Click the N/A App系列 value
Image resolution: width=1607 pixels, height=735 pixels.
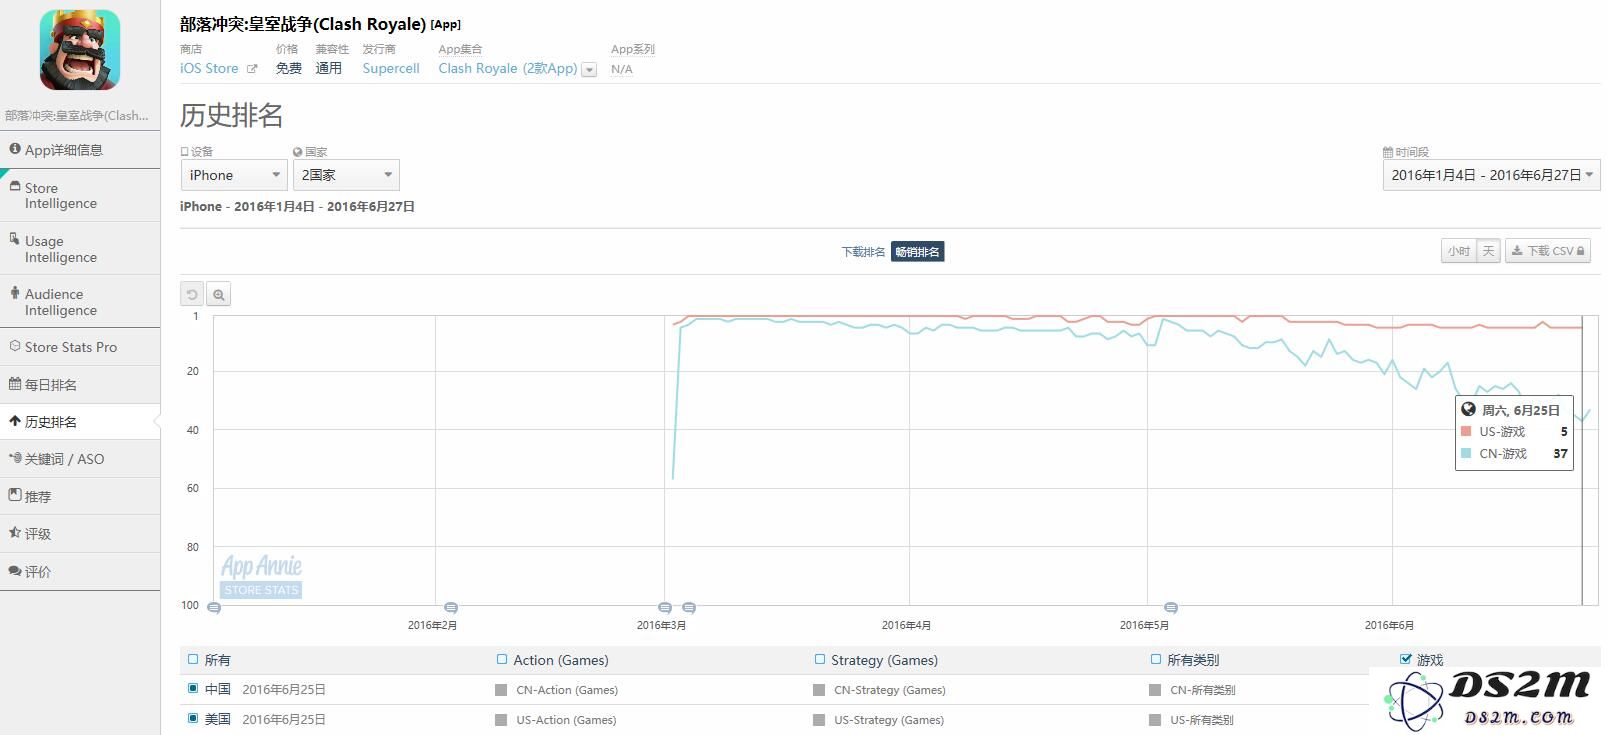(621, 69)
